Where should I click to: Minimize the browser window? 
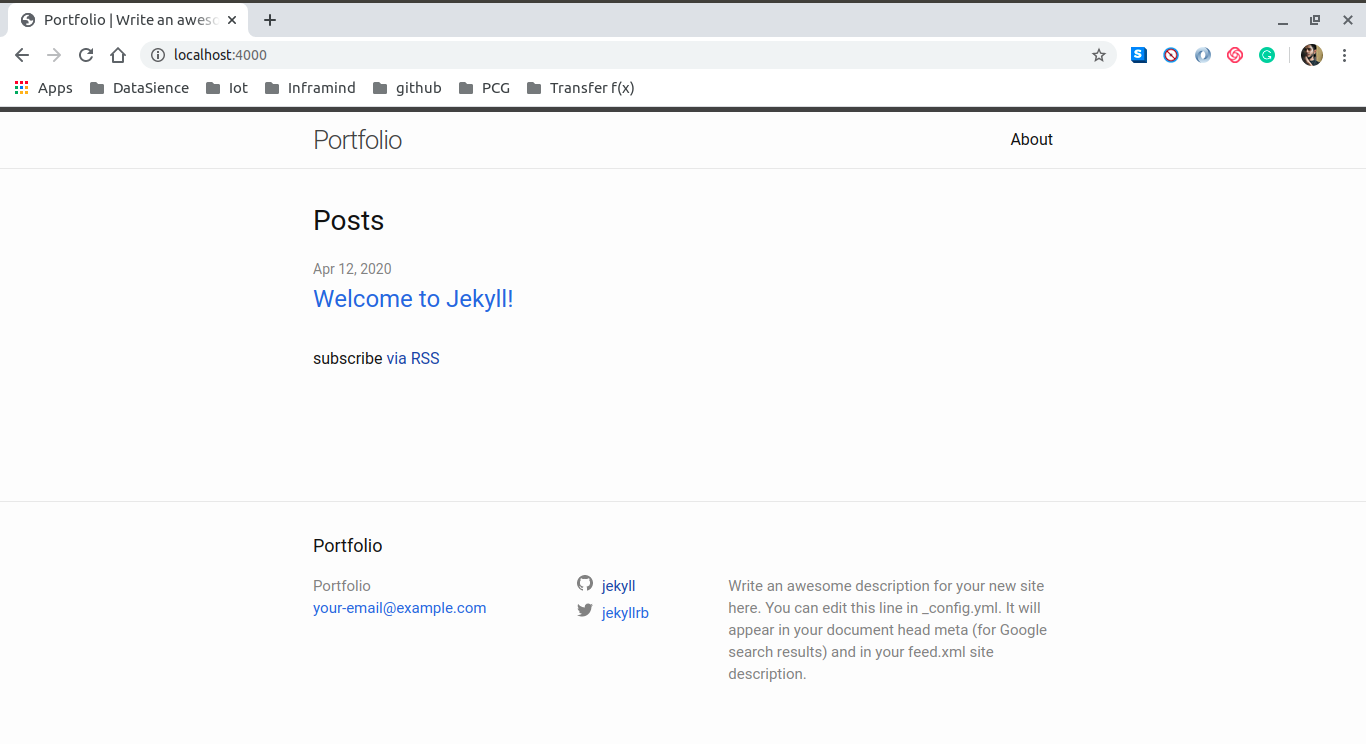(x=1283, y=20)
